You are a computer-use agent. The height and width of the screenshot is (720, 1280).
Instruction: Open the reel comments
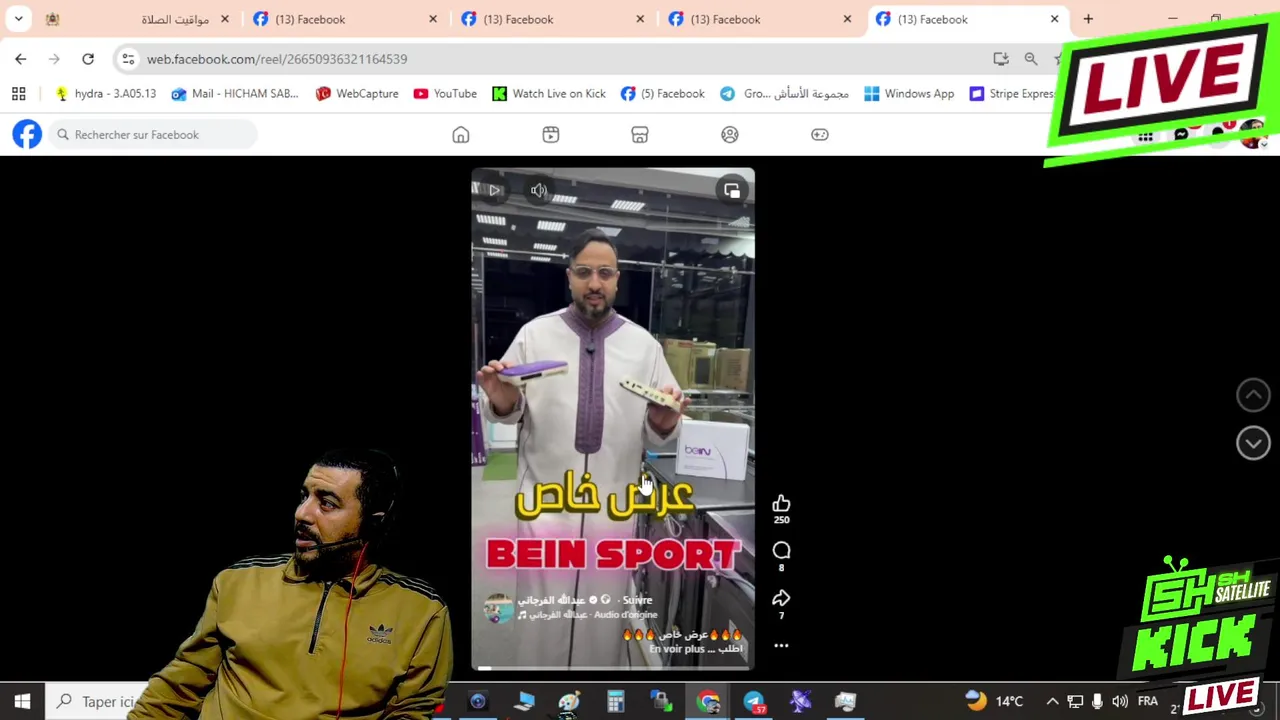click(781, 551)
